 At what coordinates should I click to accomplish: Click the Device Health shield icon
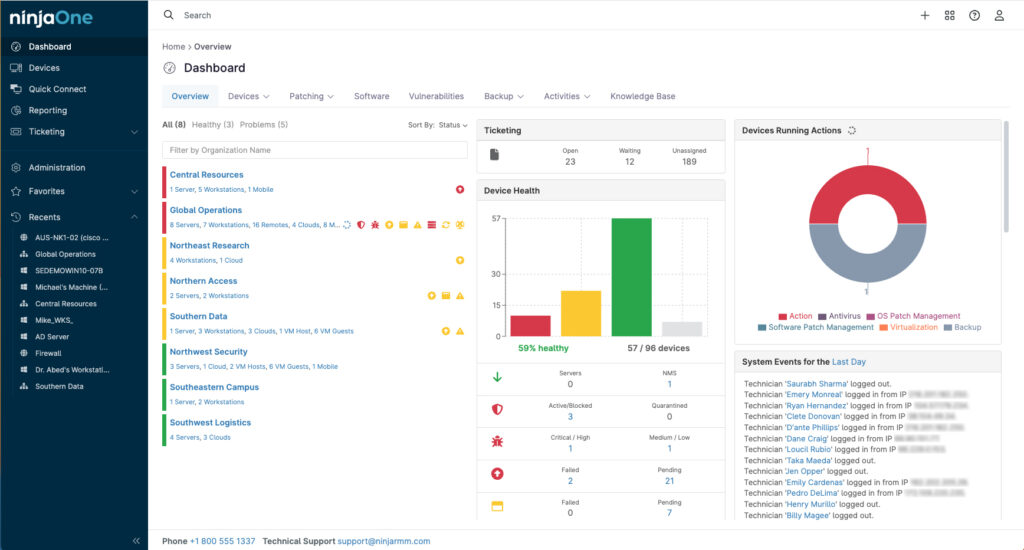pyautogui.click(x=497, y=410)
